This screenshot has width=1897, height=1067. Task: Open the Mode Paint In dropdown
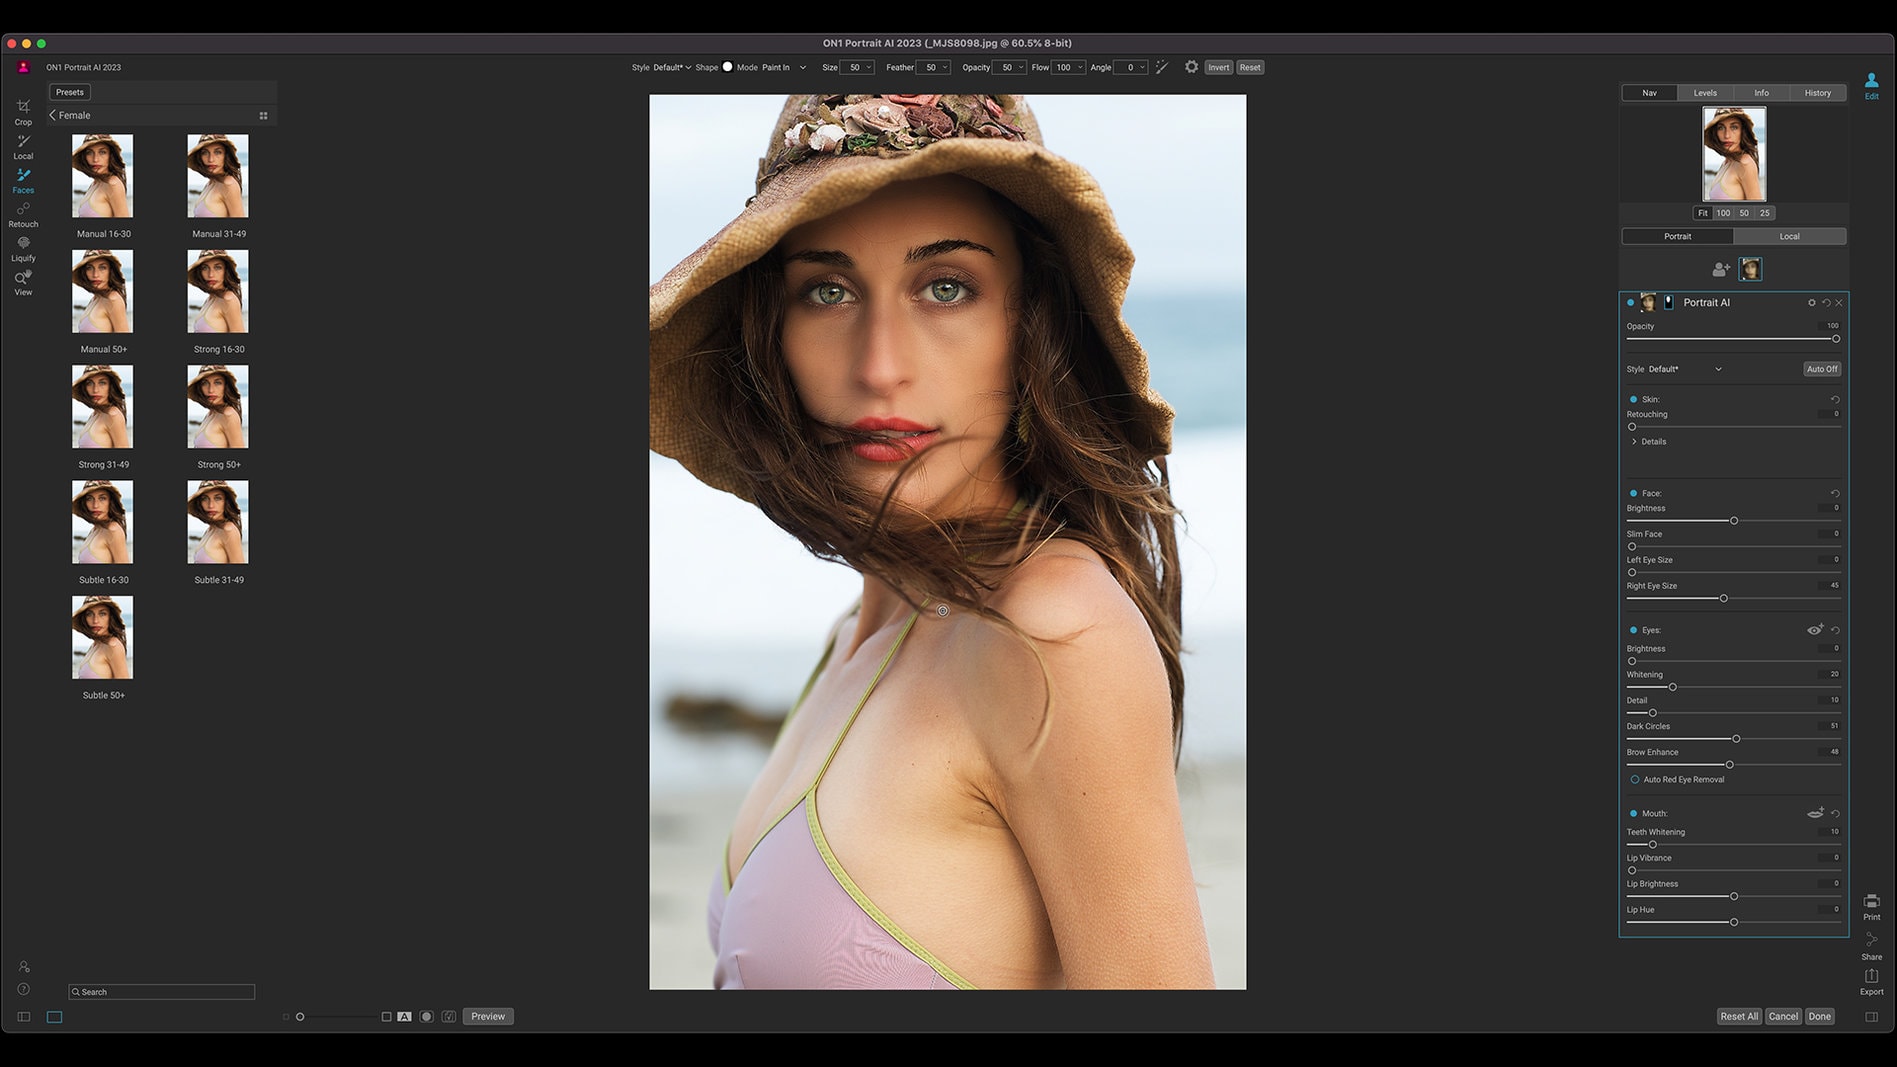784,67
